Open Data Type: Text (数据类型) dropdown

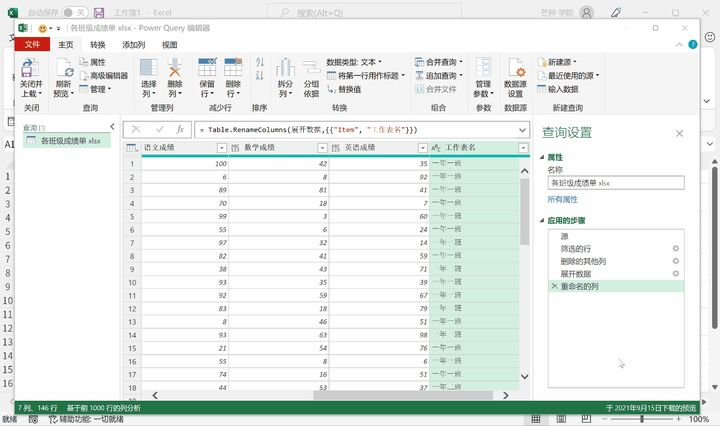[354, 62]
